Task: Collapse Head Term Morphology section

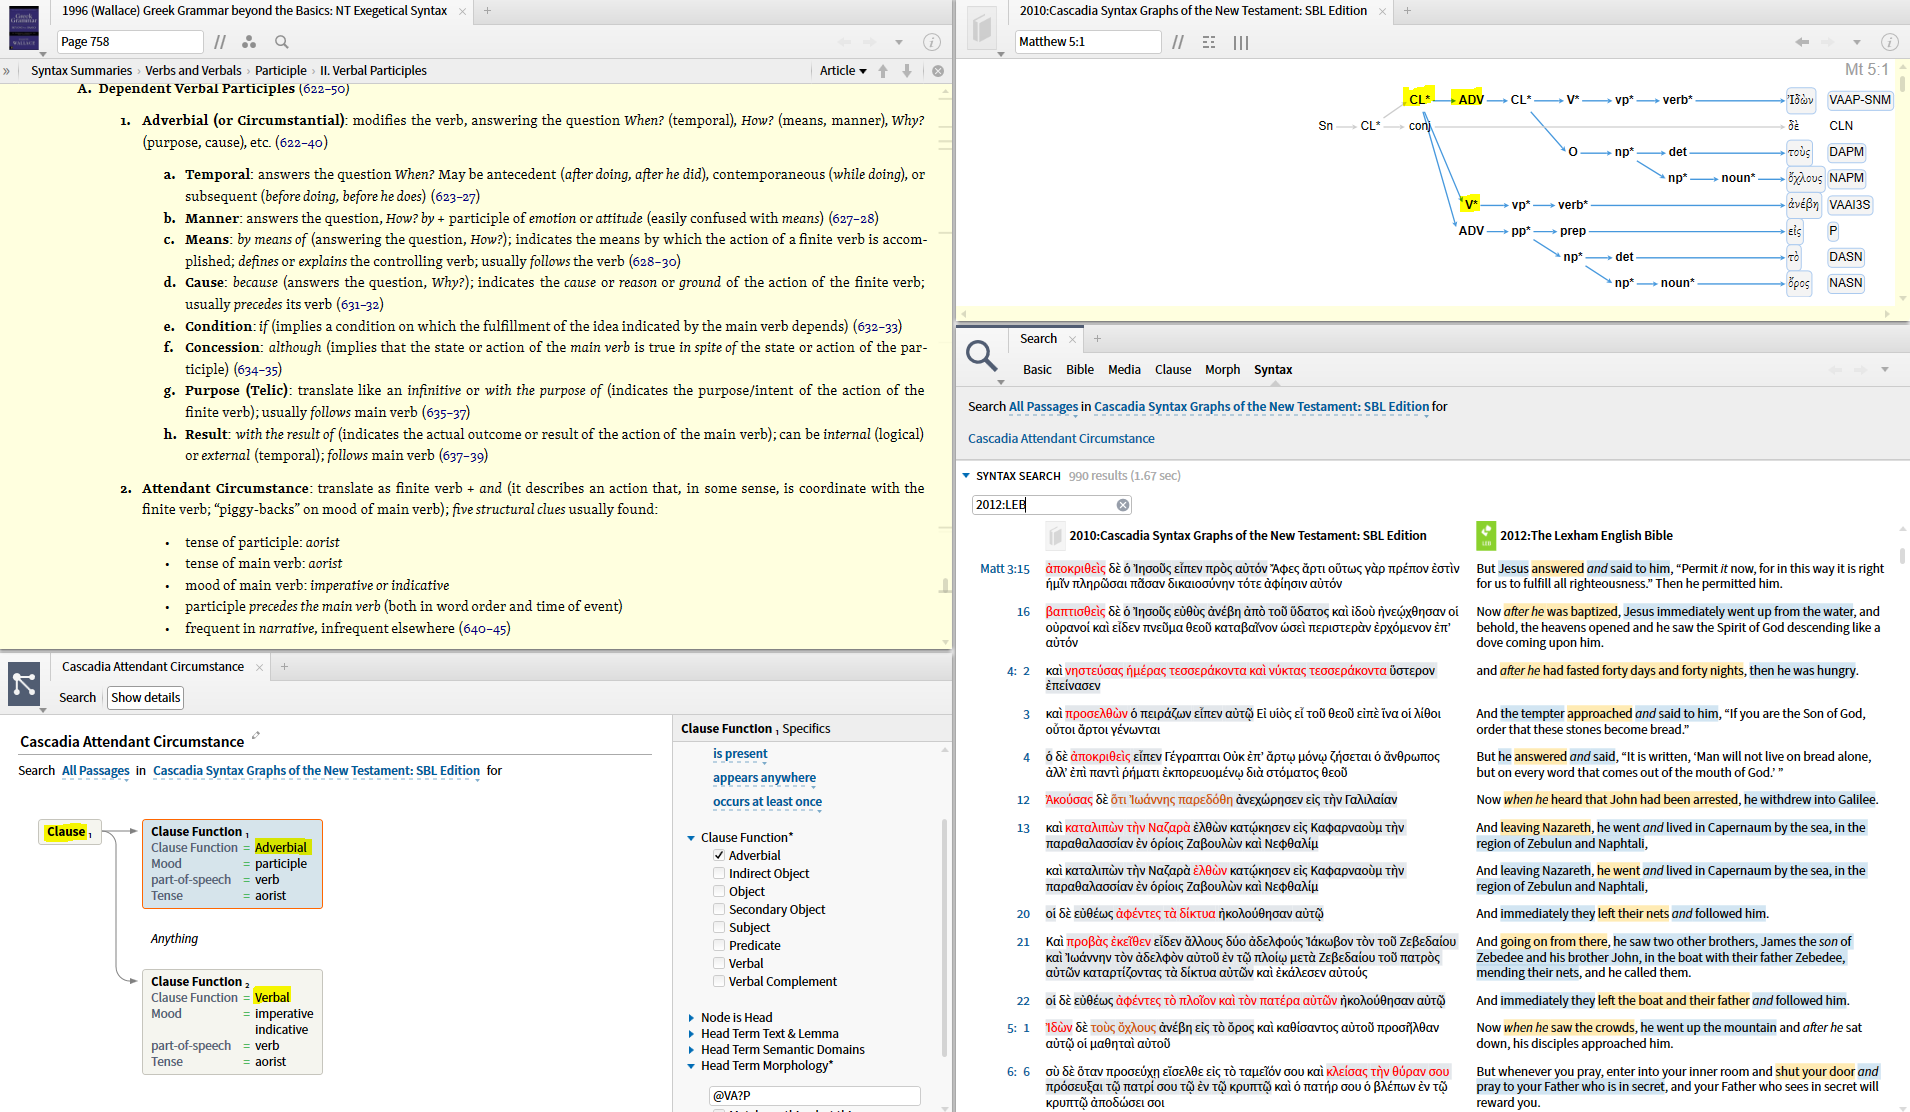Action: (x=691, y=1066)
